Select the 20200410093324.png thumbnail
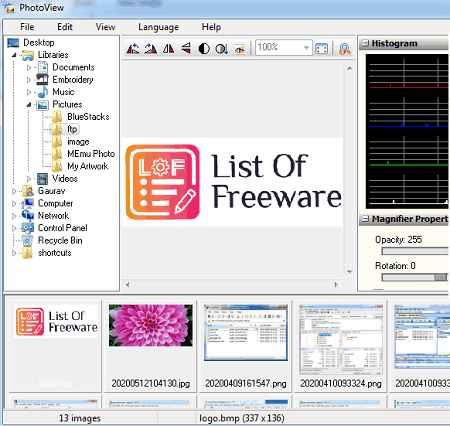This screenshot has height=426, width=450. click(341, 346)
